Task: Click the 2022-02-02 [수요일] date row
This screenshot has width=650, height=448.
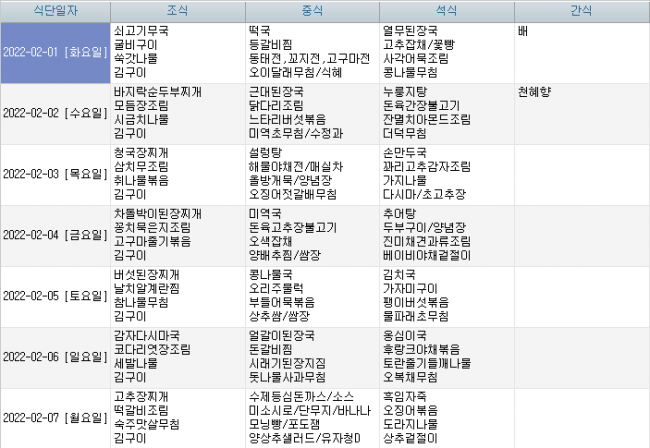Action: [x=55, y=112]
